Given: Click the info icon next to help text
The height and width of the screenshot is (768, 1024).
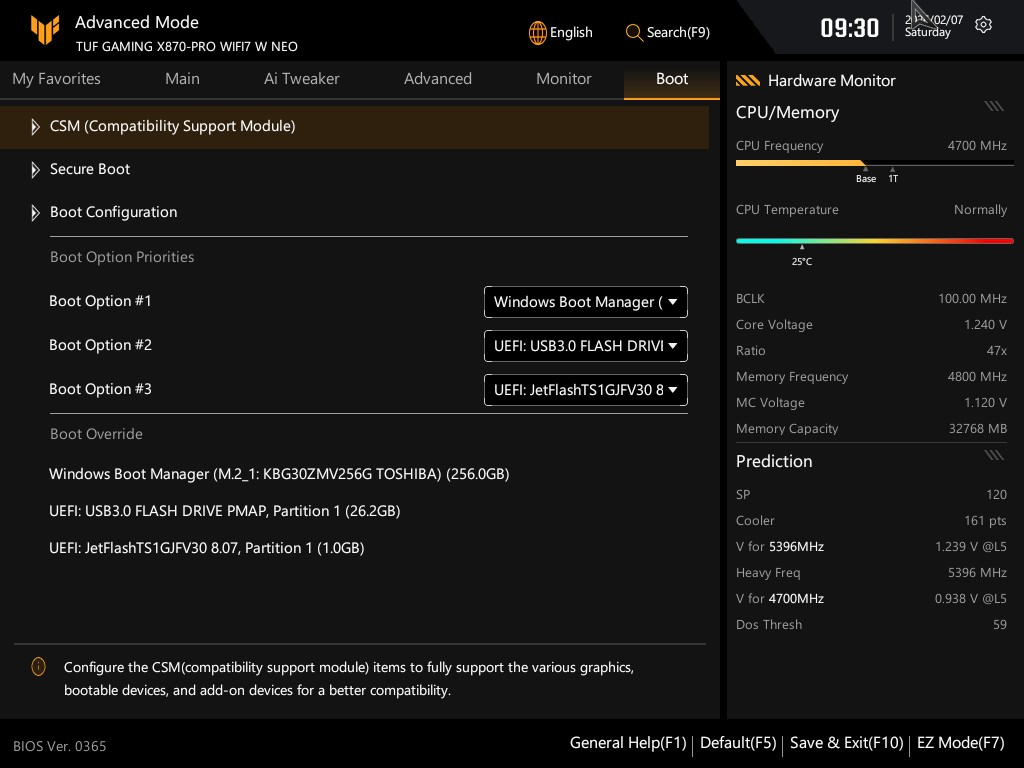Looking at the screenshot, I should (x=39, y=667).
